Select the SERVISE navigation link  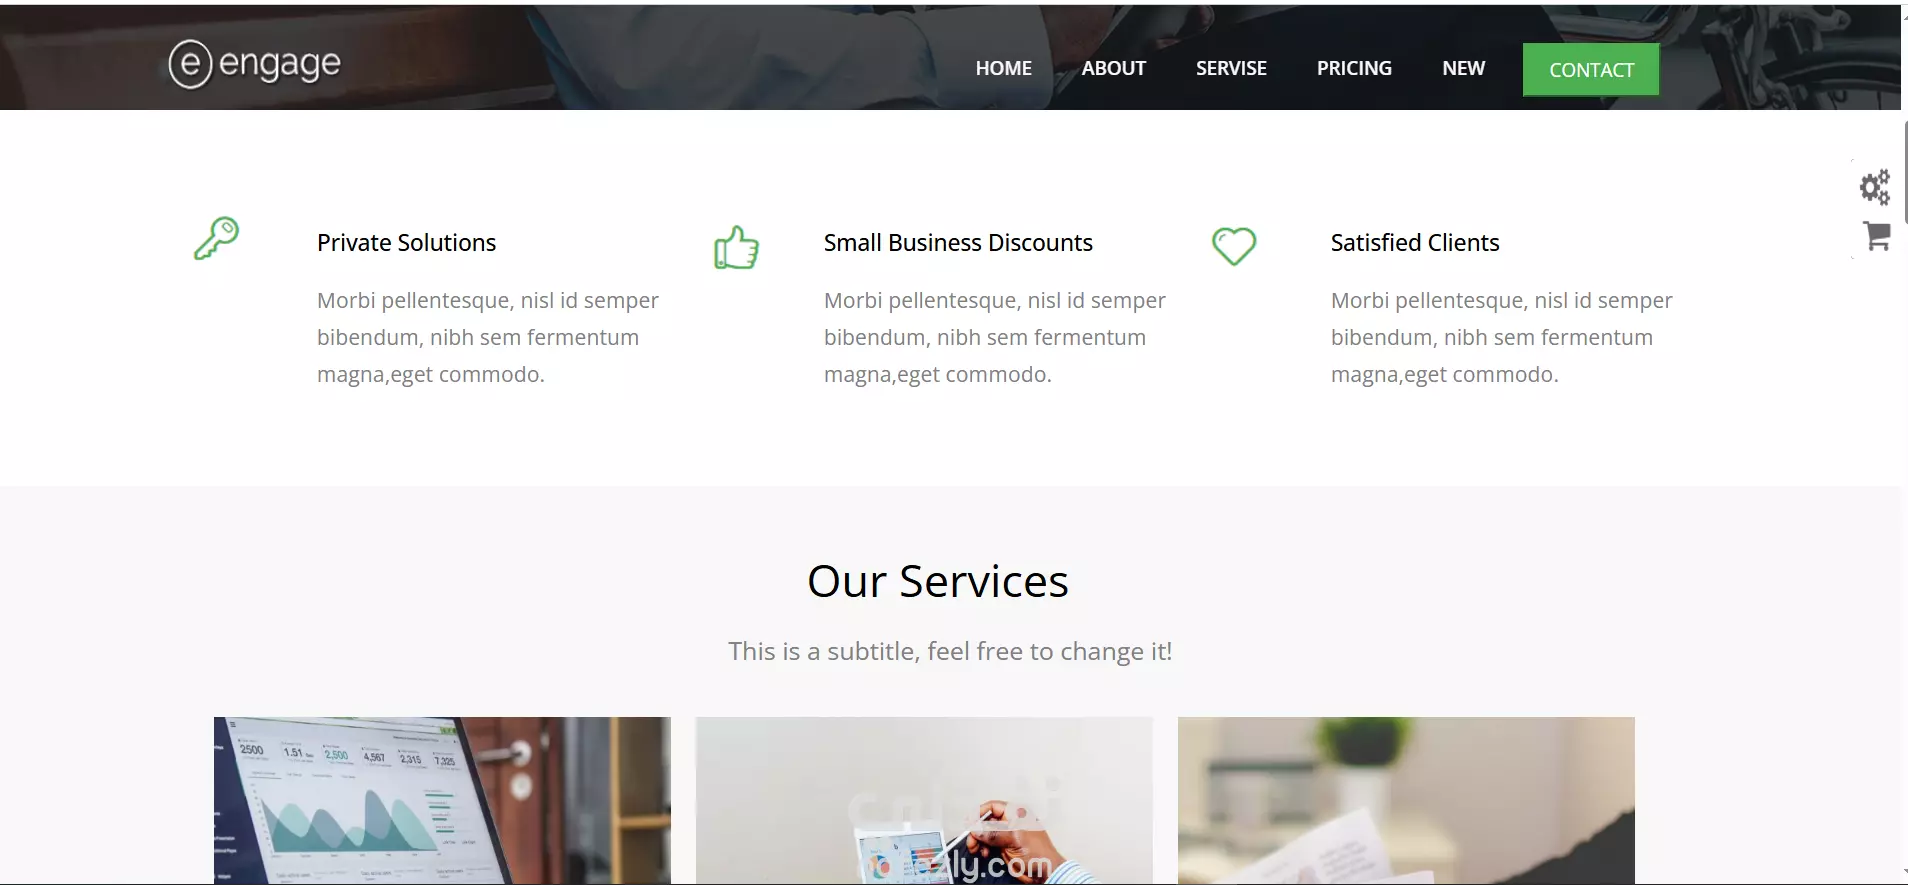(x=1231, y=68)
